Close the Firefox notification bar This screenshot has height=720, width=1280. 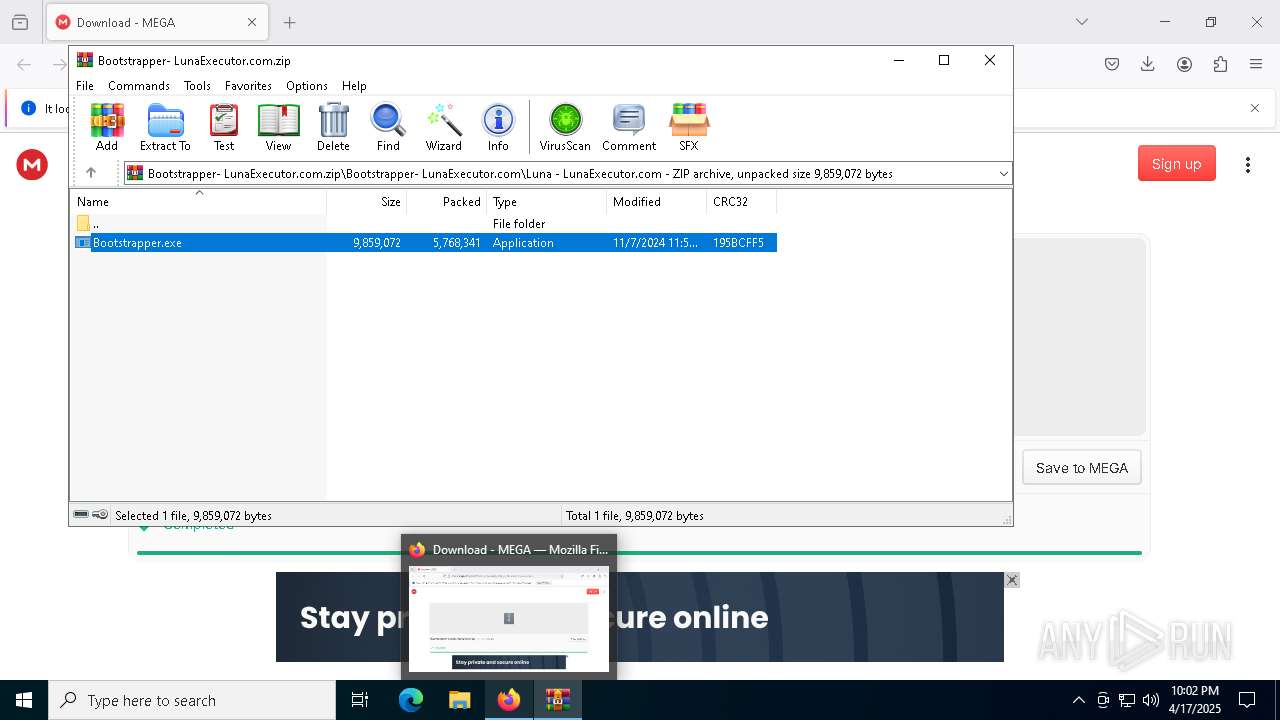(x=1254, y=108)
